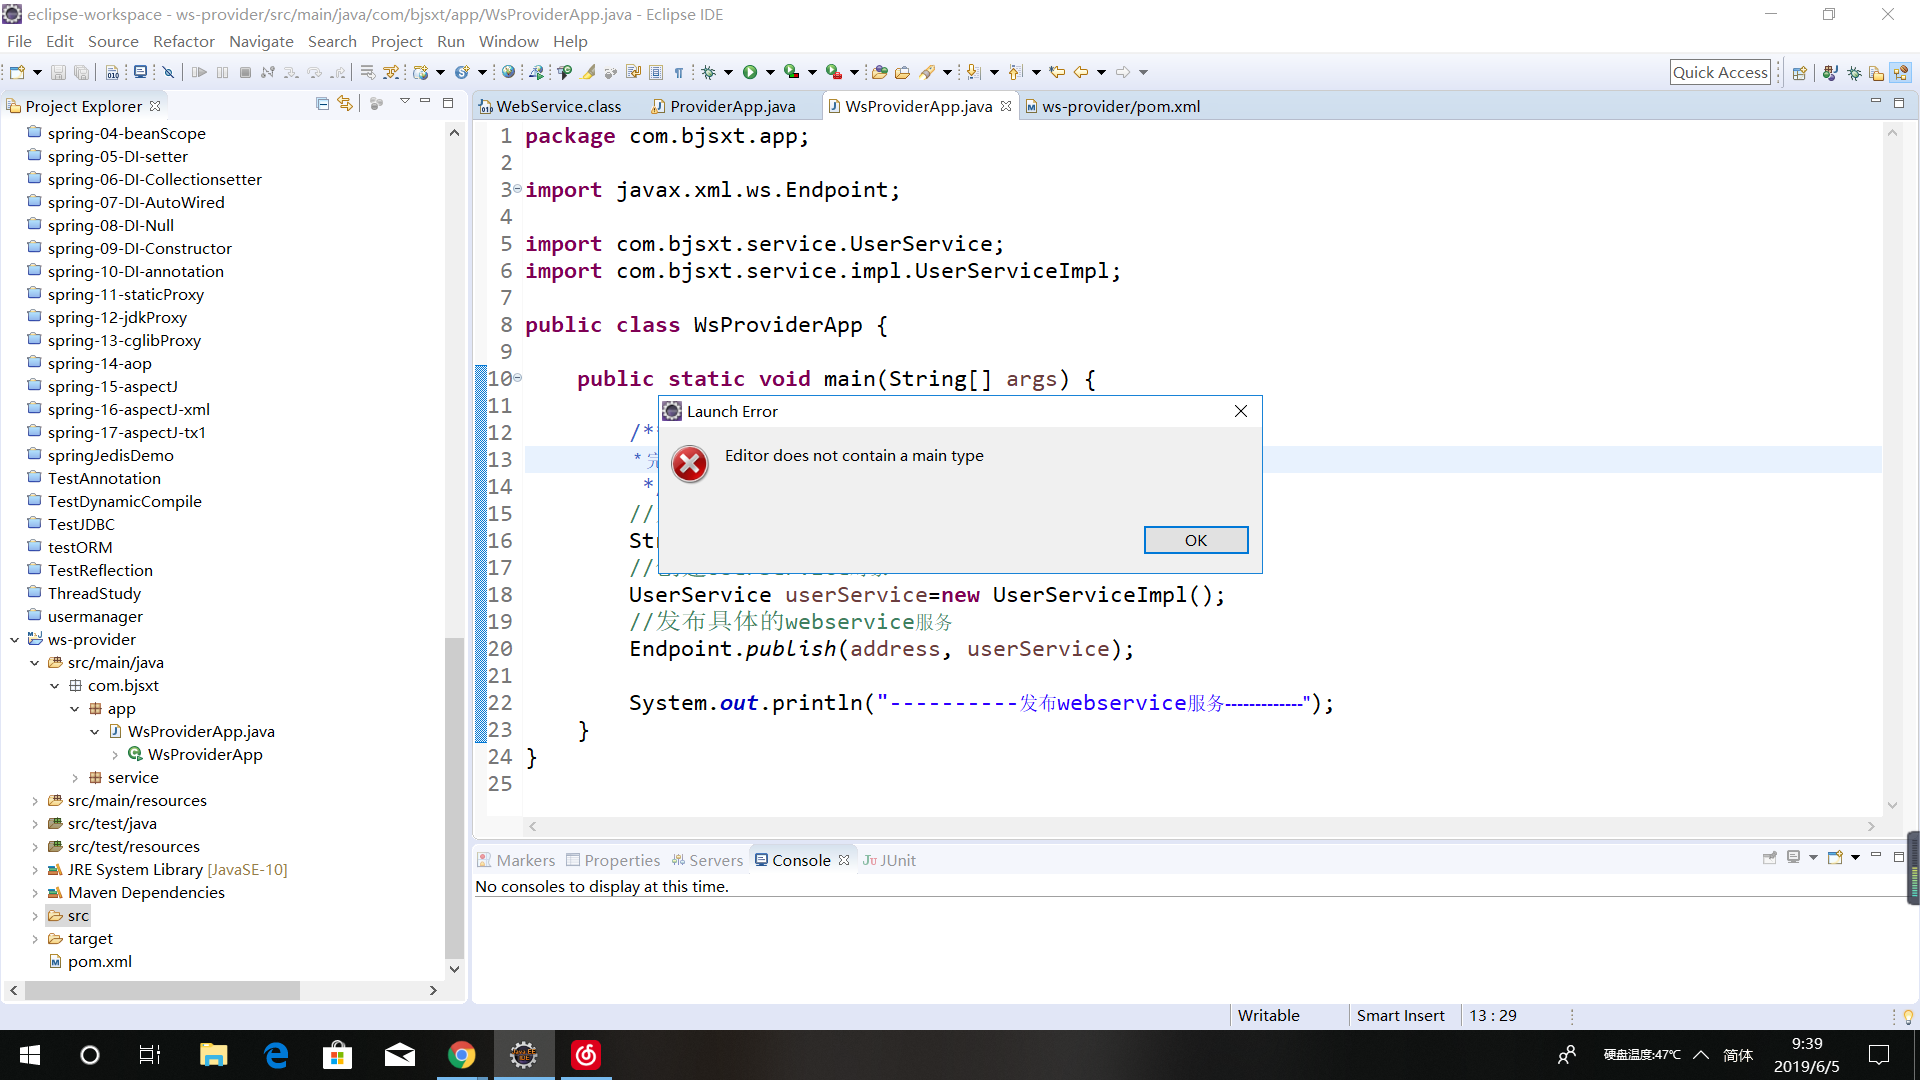Open the Refactor menu
The height and width of the screenshot is (1080, 1920).
(184, 41)
